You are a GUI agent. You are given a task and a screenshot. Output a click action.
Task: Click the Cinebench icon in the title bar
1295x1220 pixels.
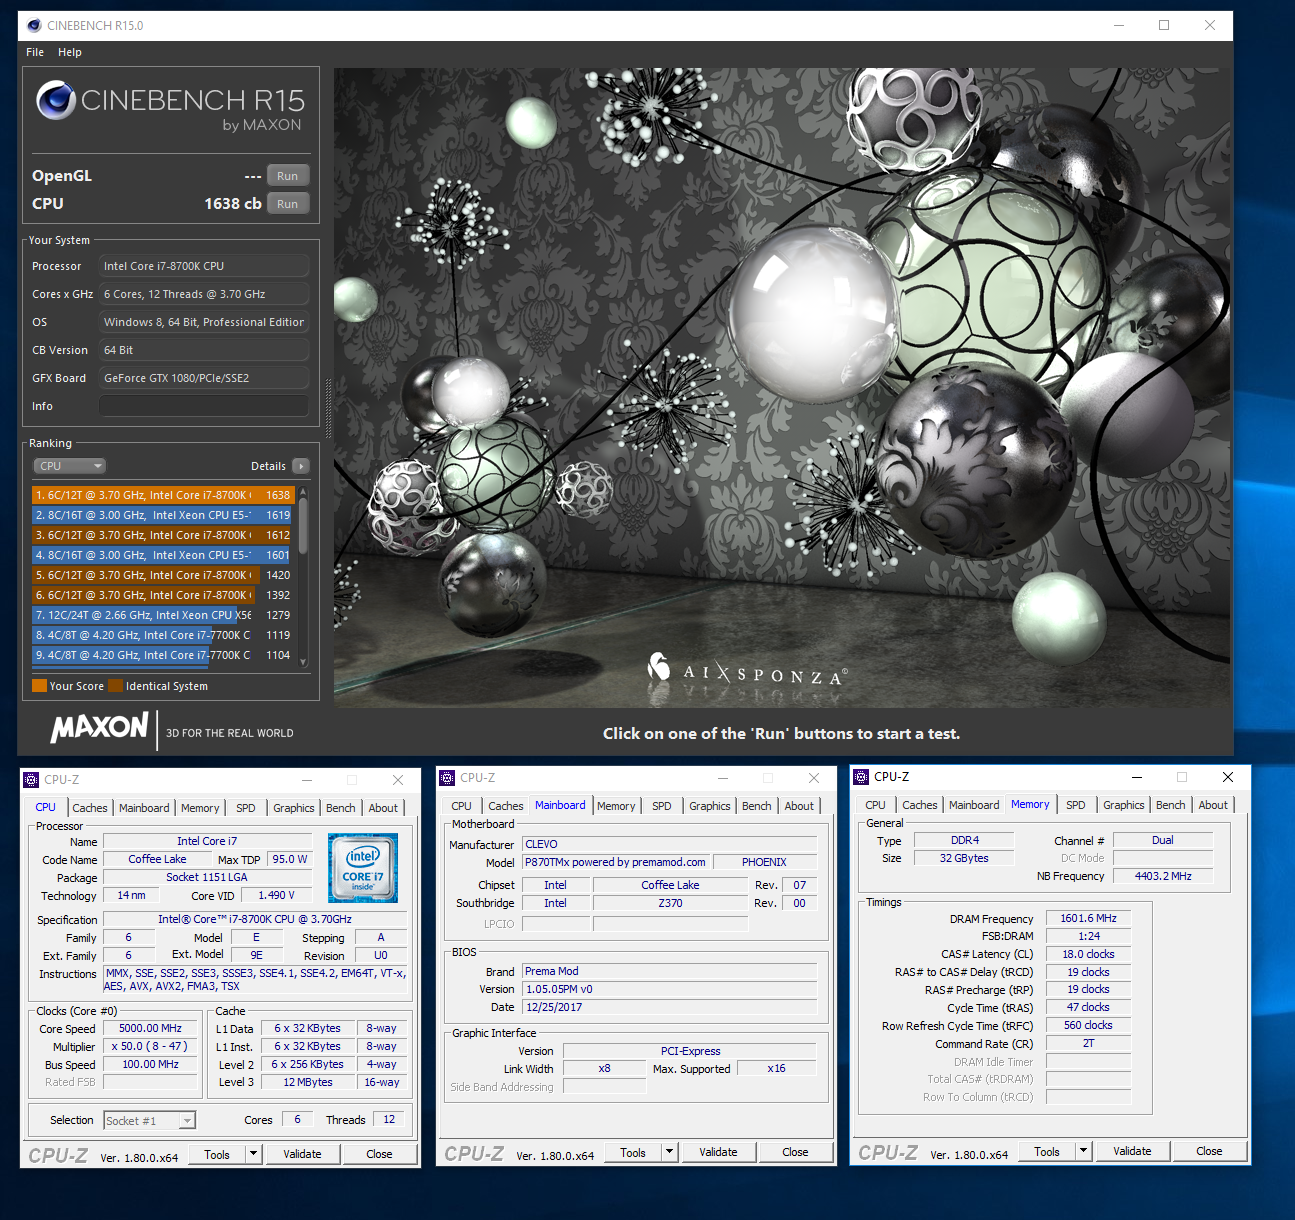34,25
